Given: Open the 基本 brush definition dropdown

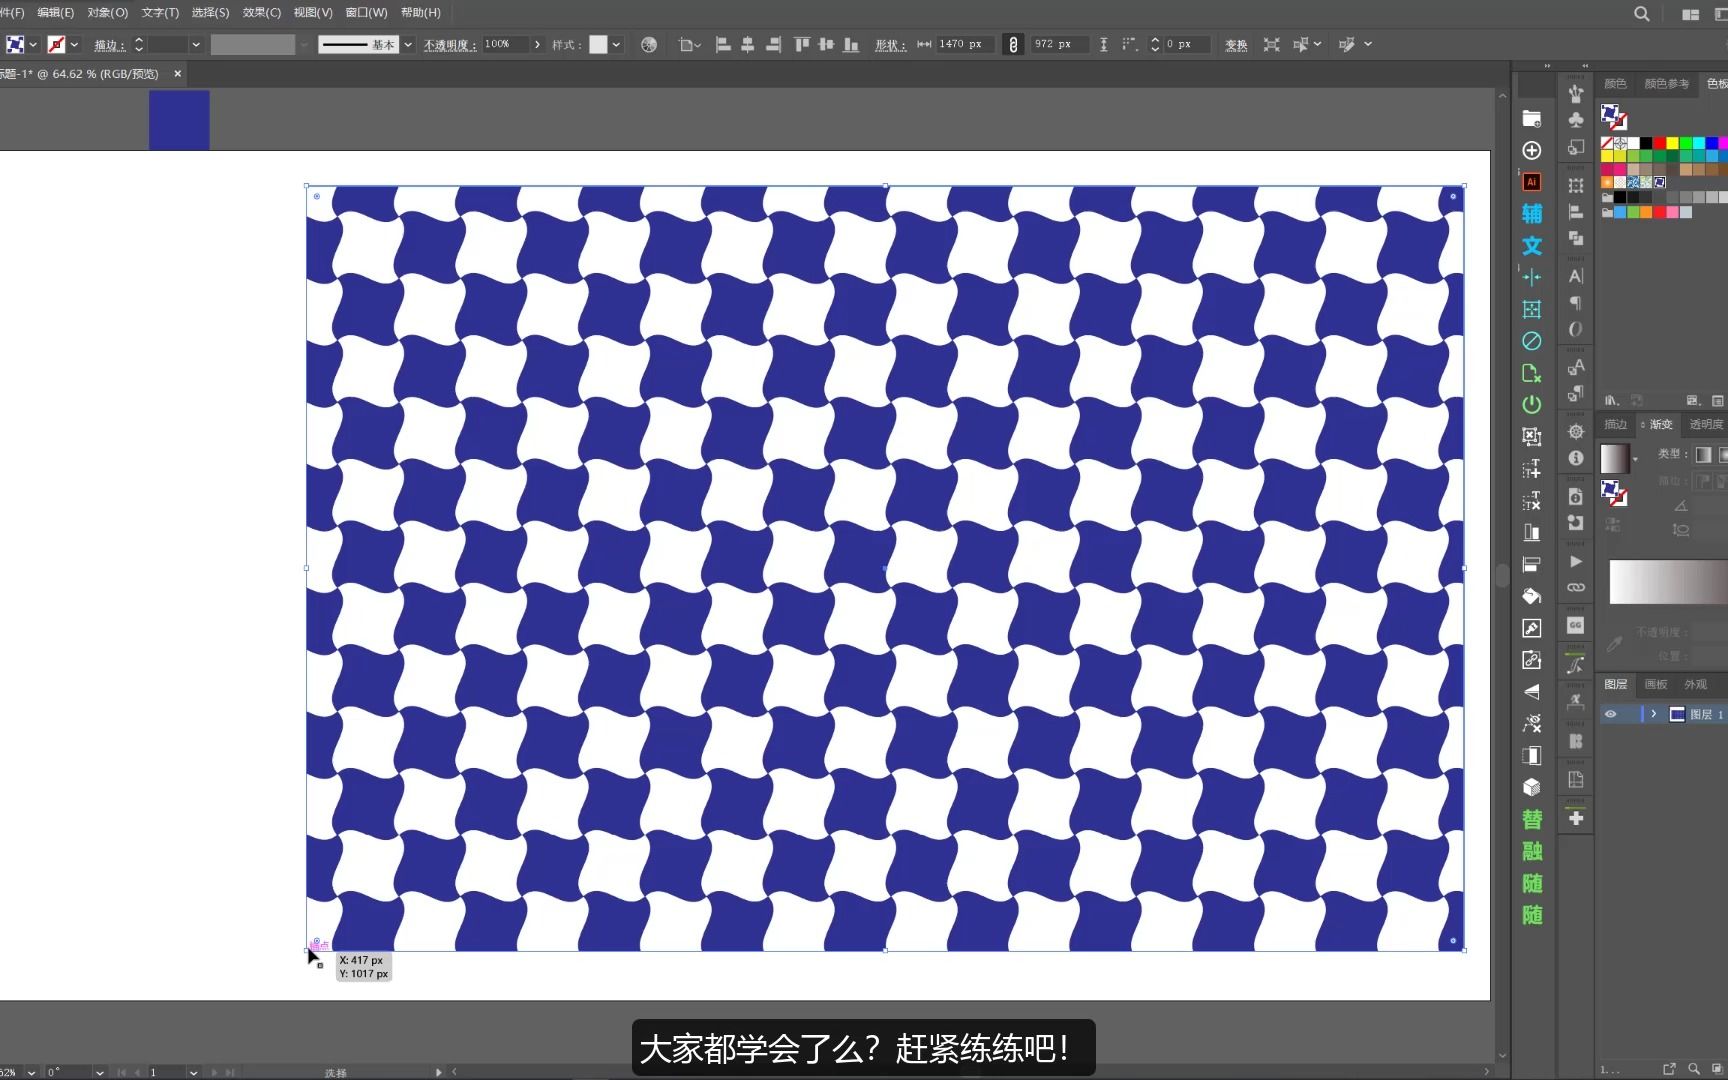Looking at the screenshot, I should (408, 45).
